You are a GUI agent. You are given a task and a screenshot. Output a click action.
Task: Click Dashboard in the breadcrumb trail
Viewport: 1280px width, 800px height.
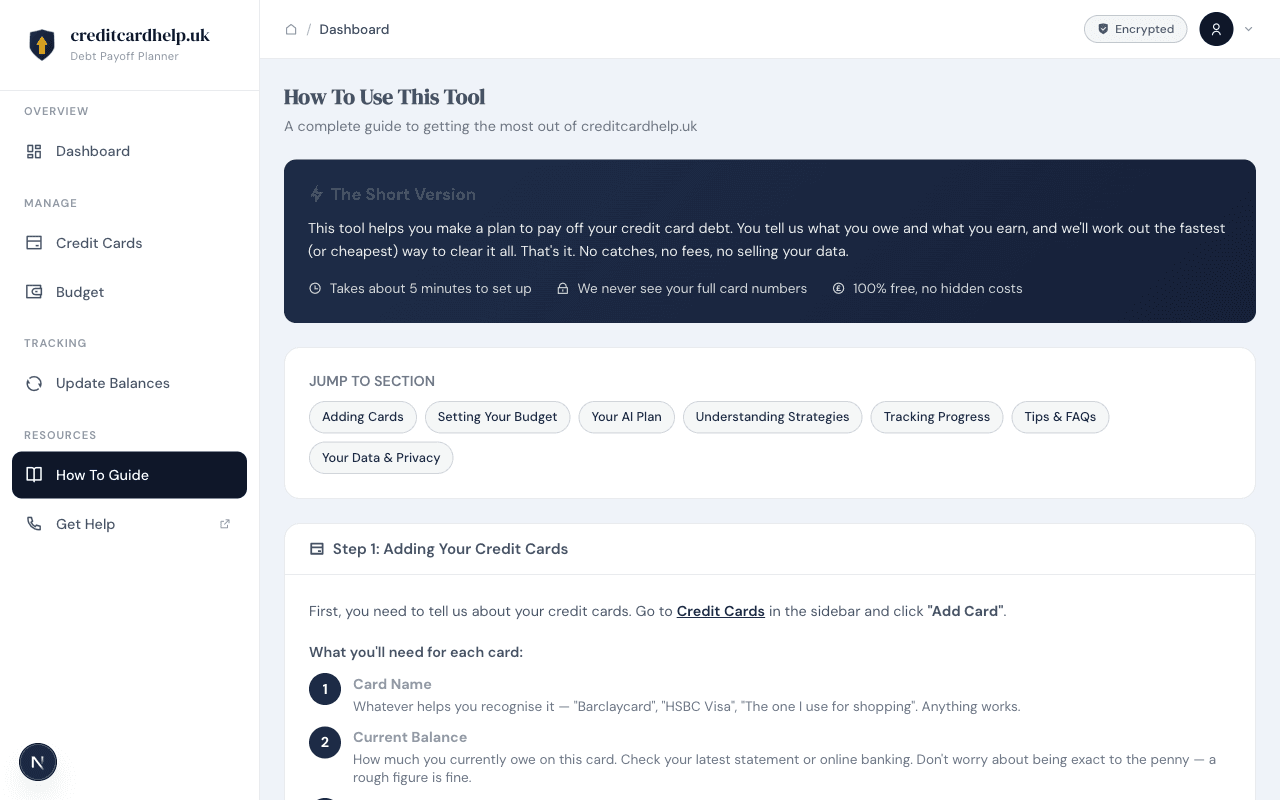[354, 29]
